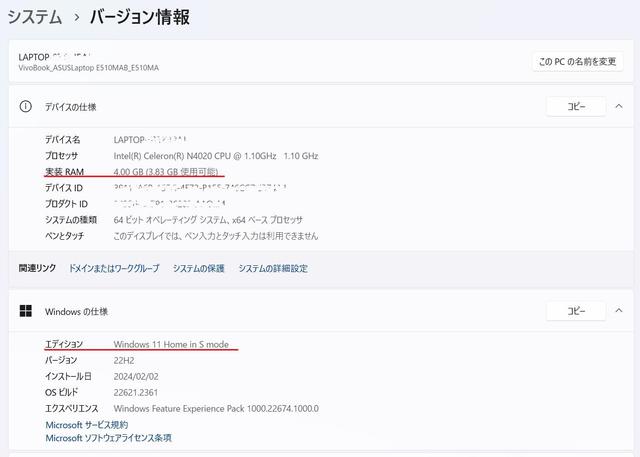Collapse the デバイスの仕様 section chevron
The height and width of the screenshot is (457, 640).
(619, 106)
